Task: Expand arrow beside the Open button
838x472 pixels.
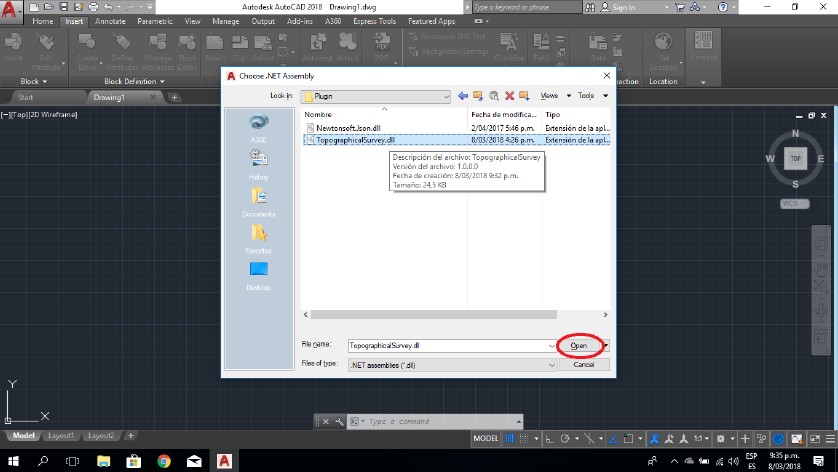Action: coord(606,346)
